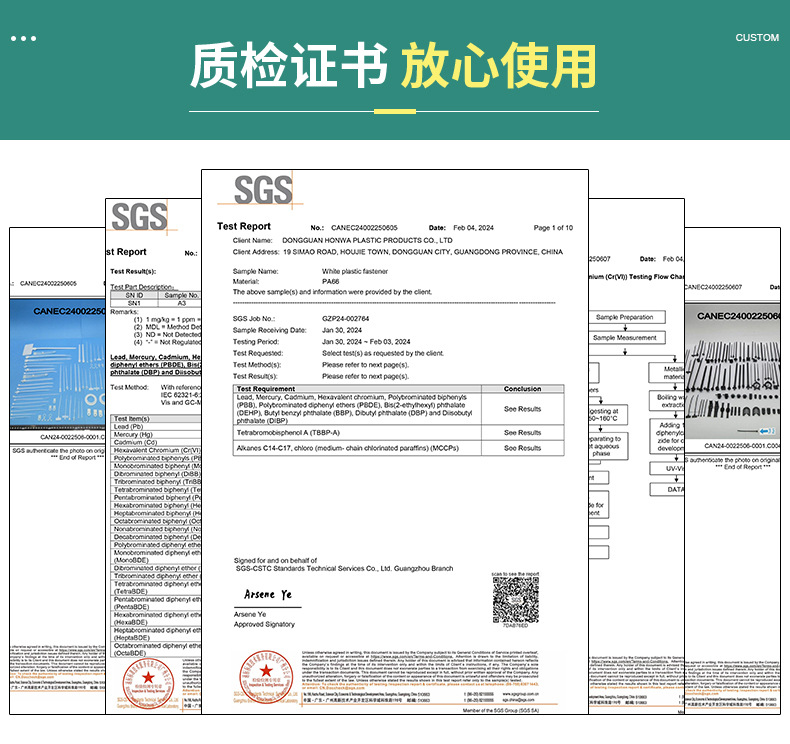Click See Results next to the MCCPs row
790x744 pixels.
pyautogui.click(x=522, y=448)
